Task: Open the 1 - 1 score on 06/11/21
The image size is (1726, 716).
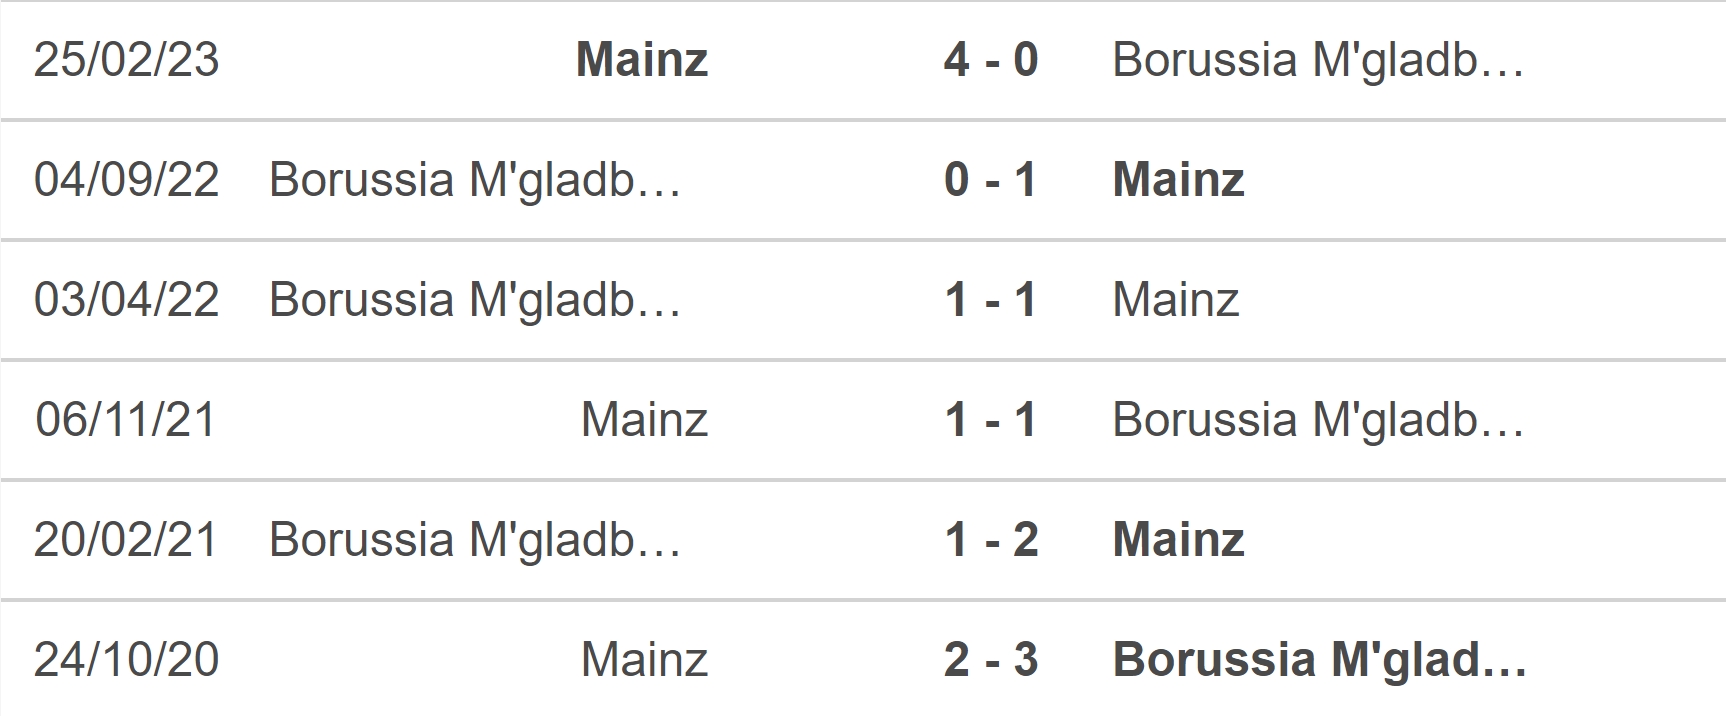Action: (991, 420)
